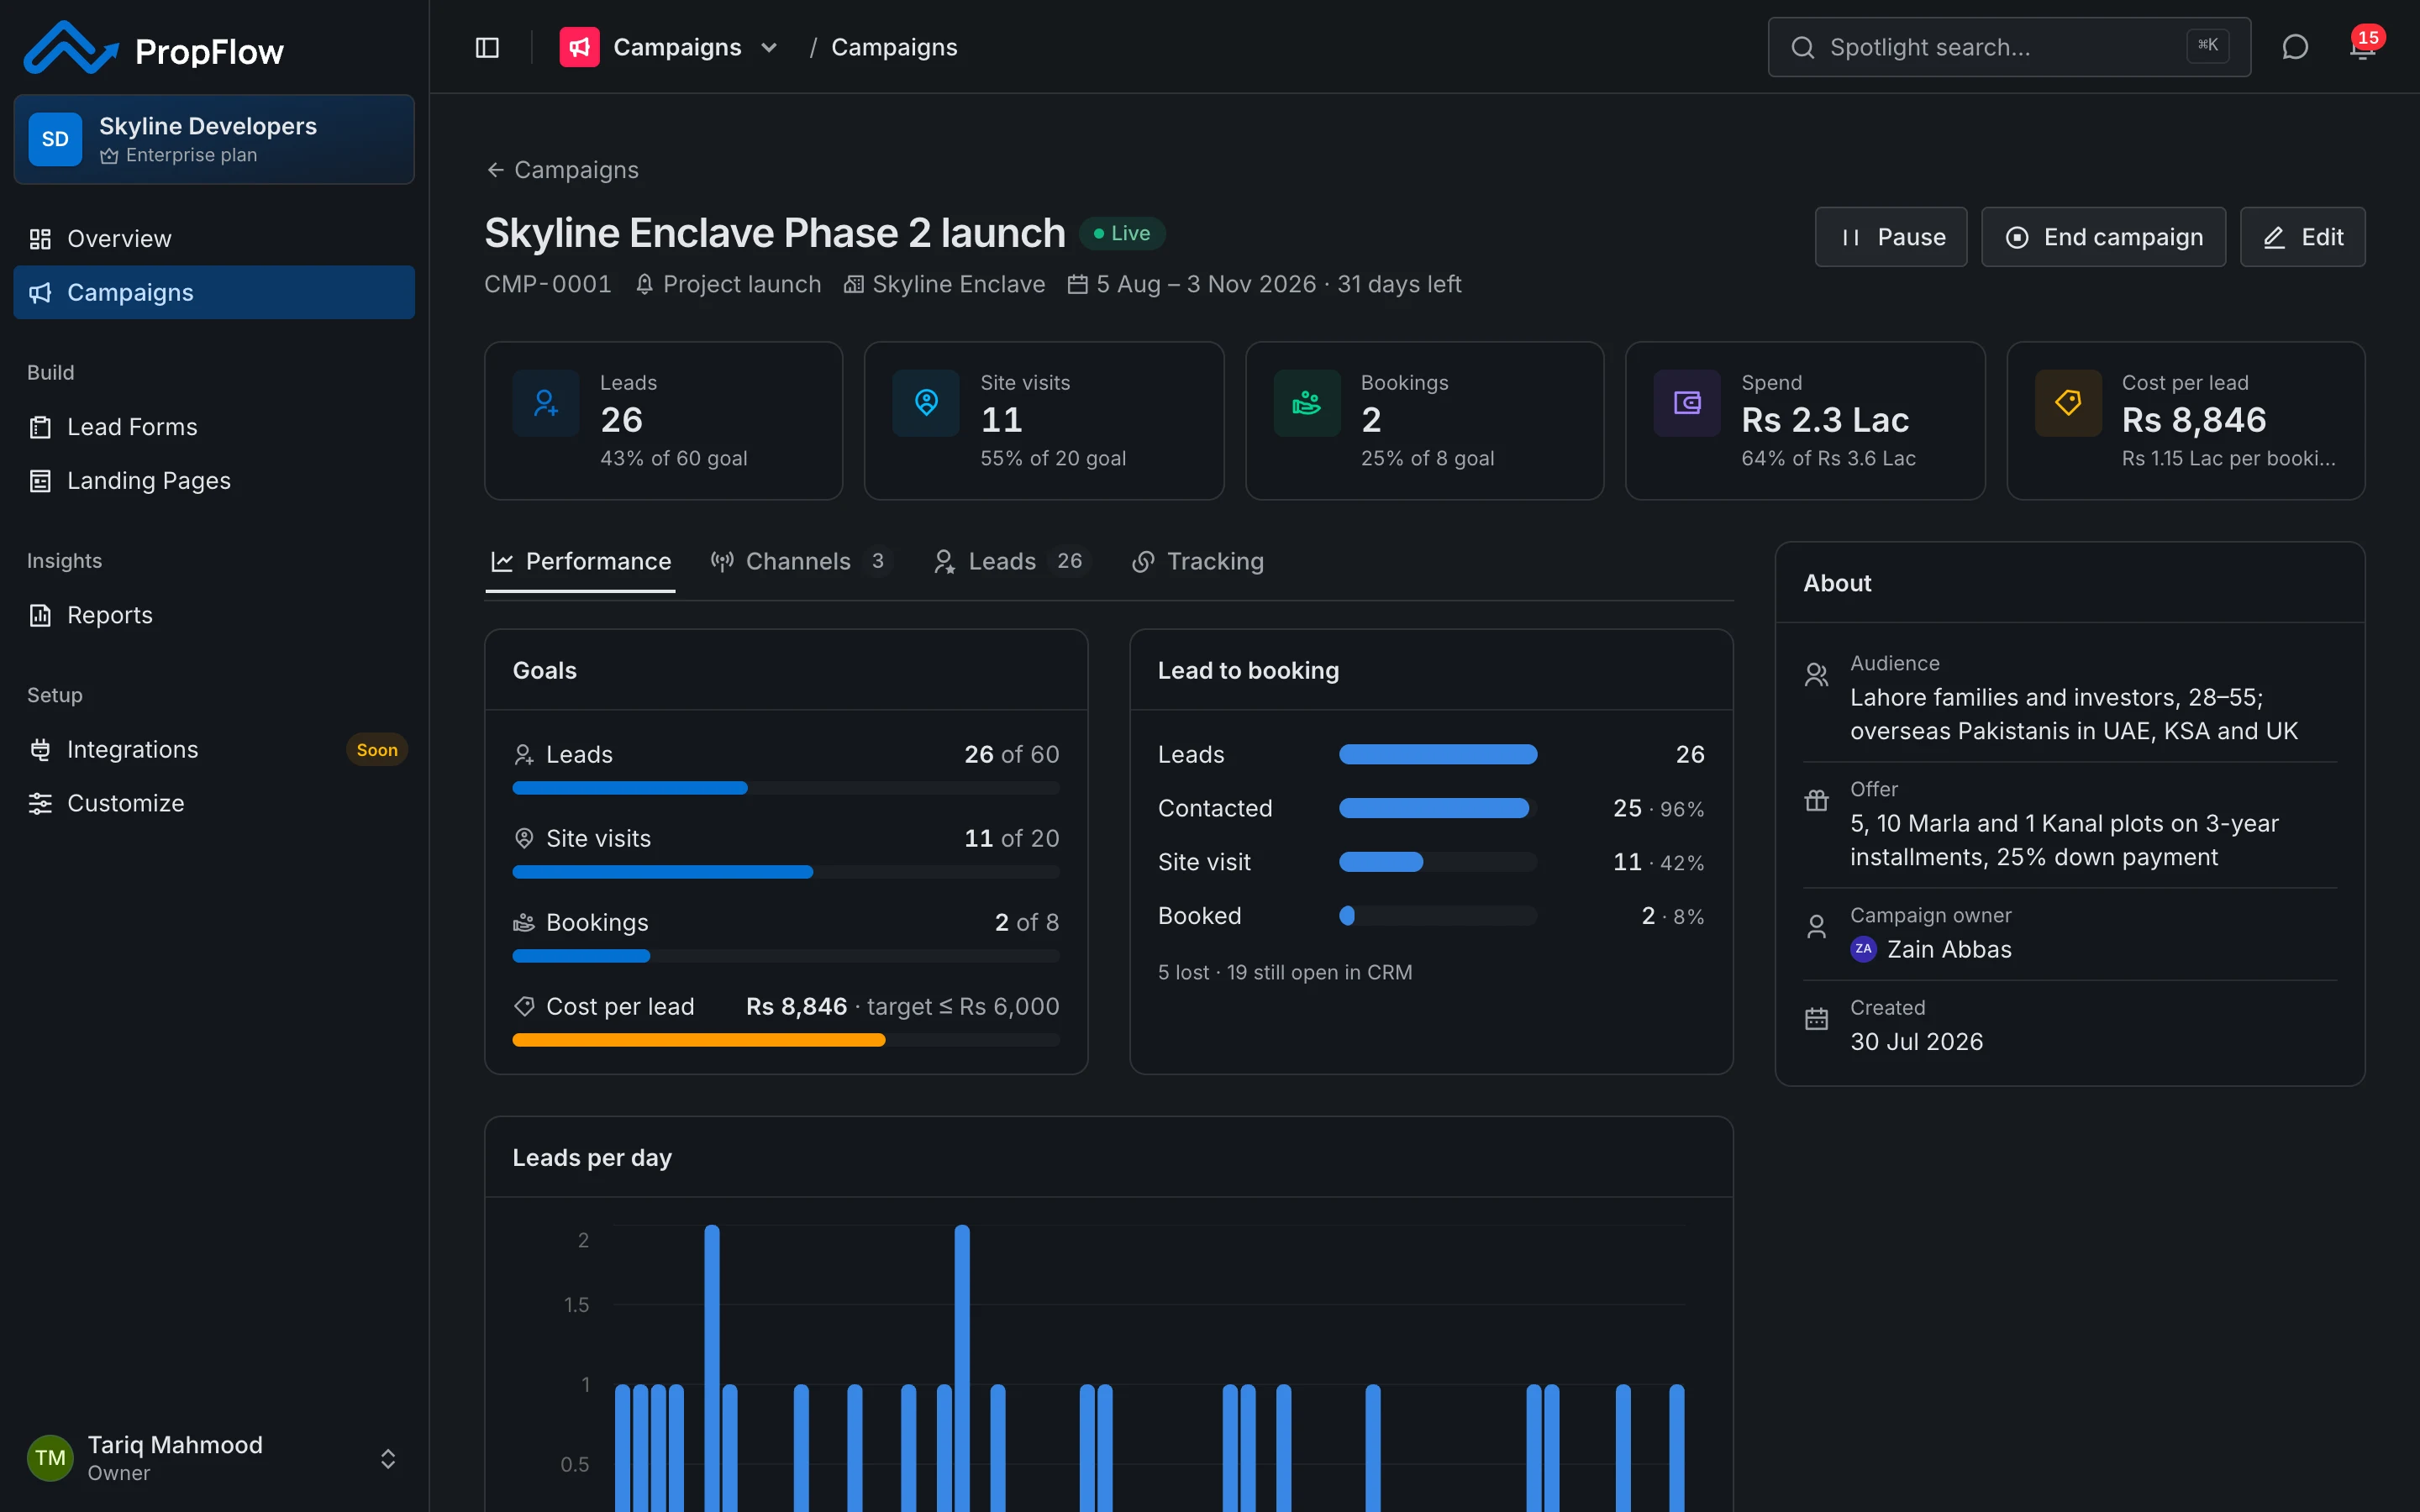
Task: Click the ⌘K shortcut badge
Action: coord(2207,45)
